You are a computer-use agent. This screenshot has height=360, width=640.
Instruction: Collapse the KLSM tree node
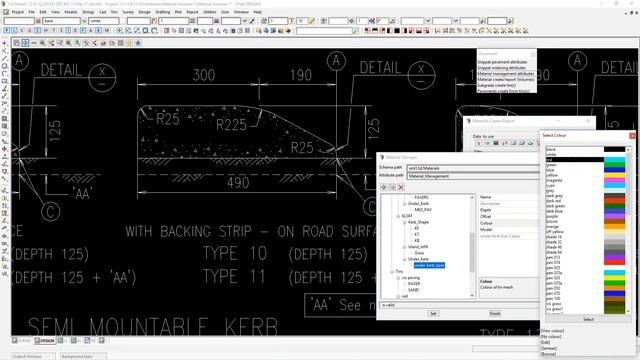[x=398, y=216]
